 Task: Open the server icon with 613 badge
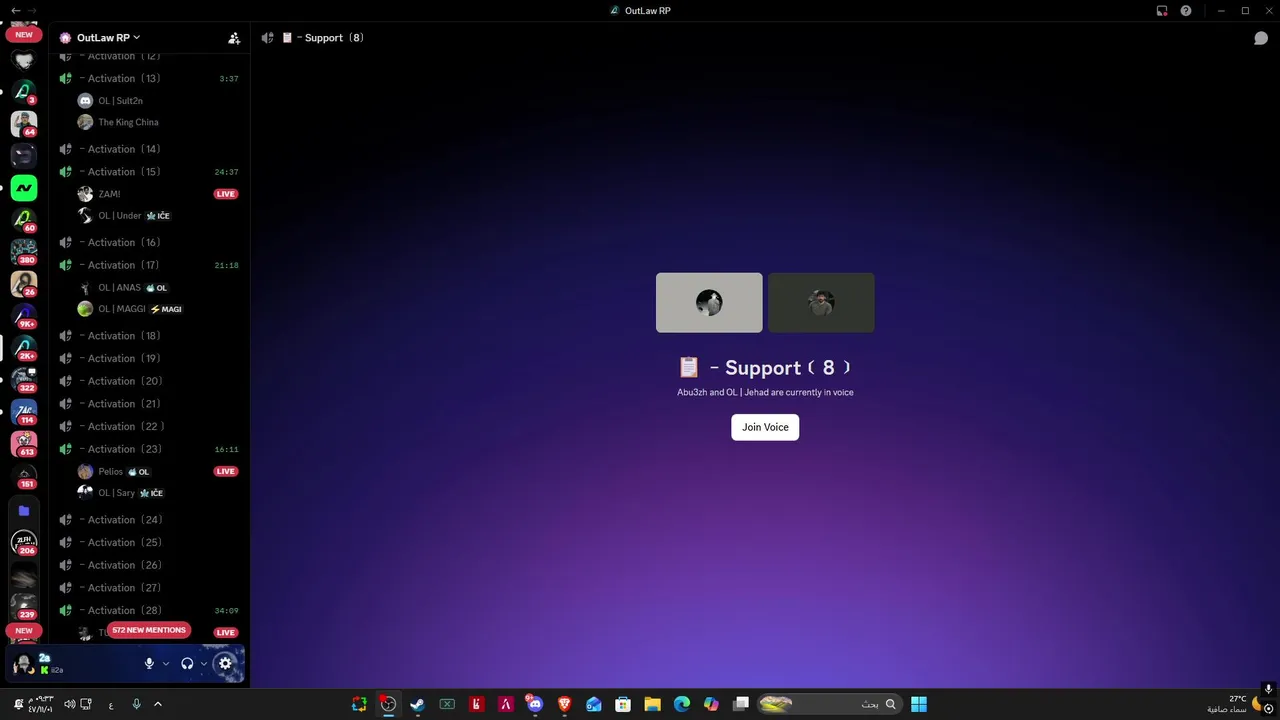[24, 443]
